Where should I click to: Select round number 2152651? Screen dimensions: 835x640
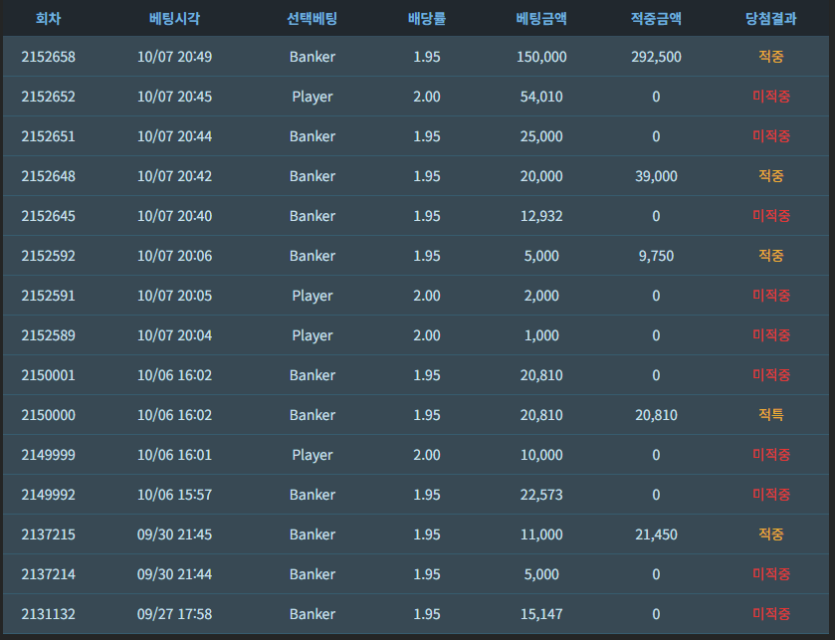[x=48, y=136]
